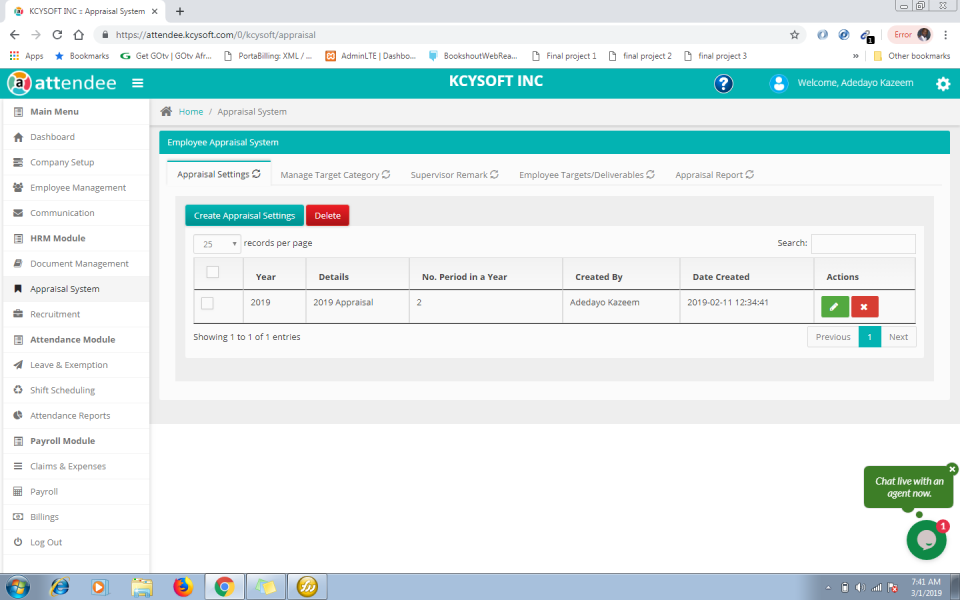Open Document Management in sidebar
Screen dimensions: 960x600
(76, 263)
